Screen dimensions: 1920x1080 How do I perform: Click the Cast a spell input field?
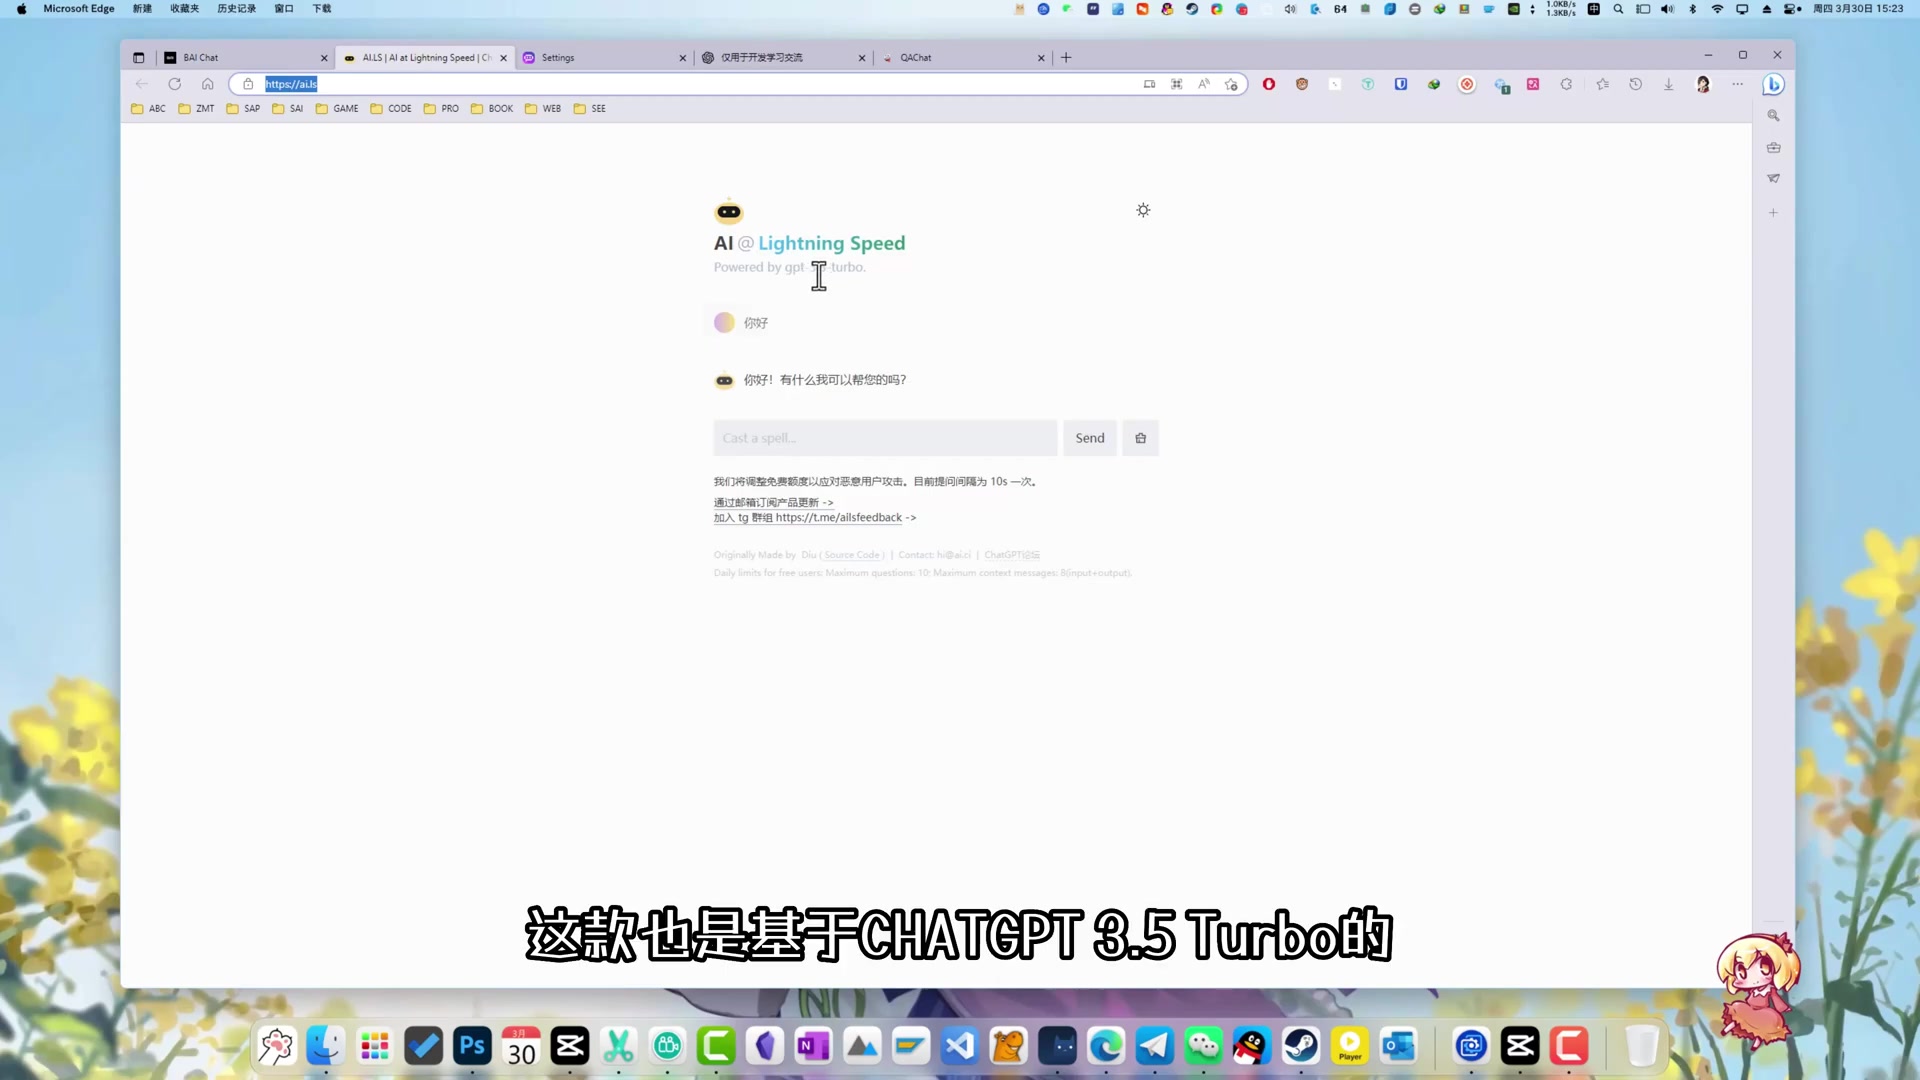point(886,438)
